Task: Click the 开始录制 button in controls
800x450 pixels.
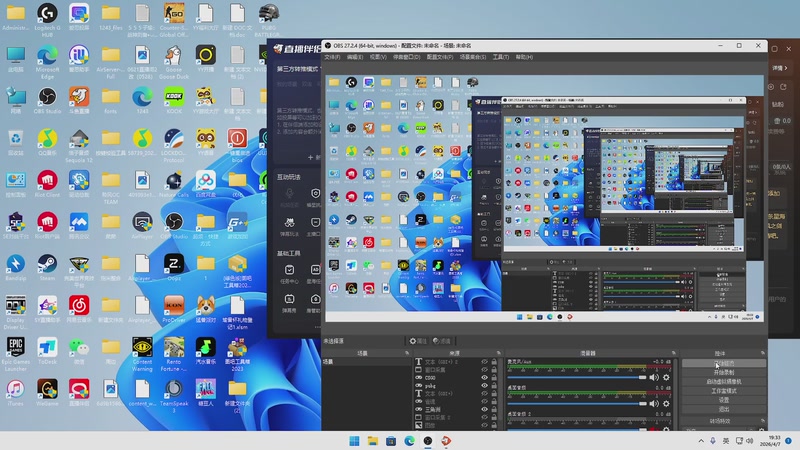Action: tap(724, 372)
